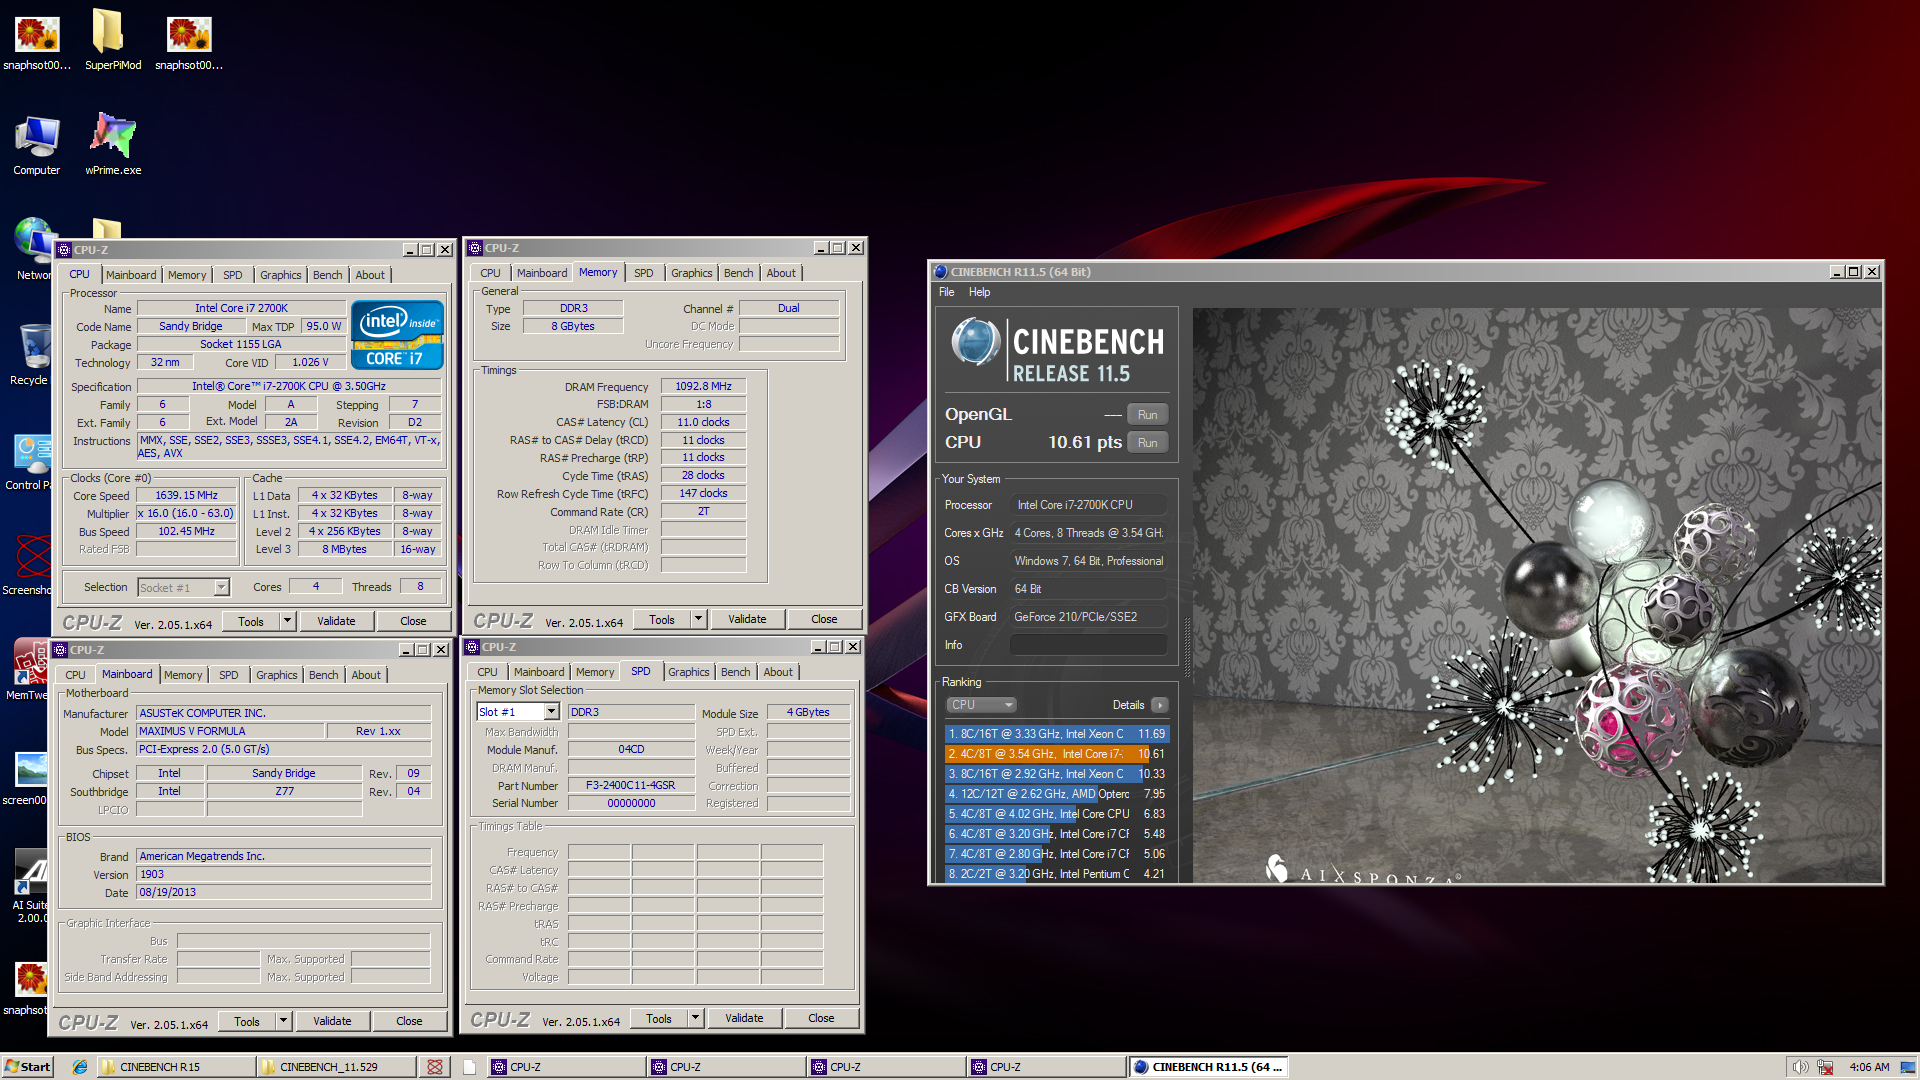Run the CPU benchmark in Cinebench
Image resolution: width=1920 pixels, height=1080 pixels.
pos(1147,443)
